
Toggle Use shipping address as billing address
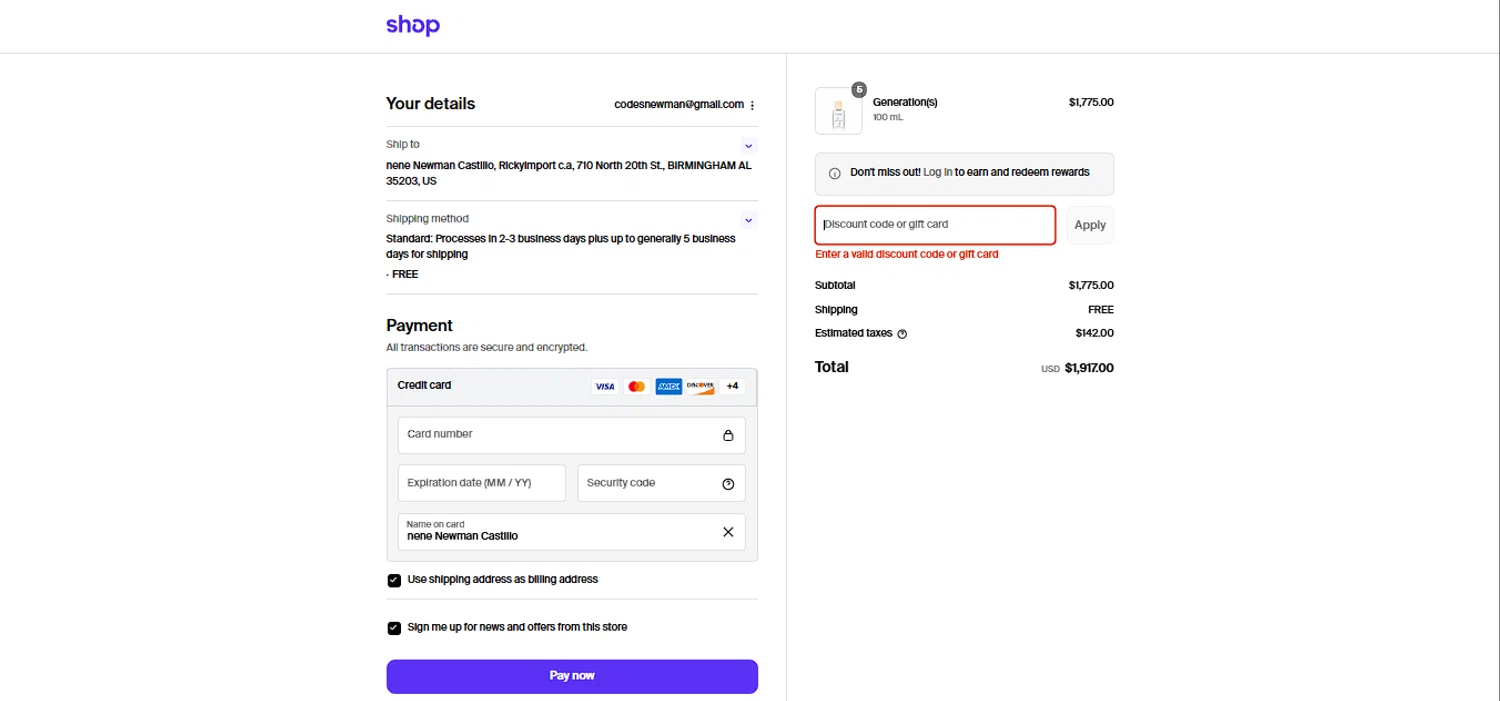click(x=394, y=580)
